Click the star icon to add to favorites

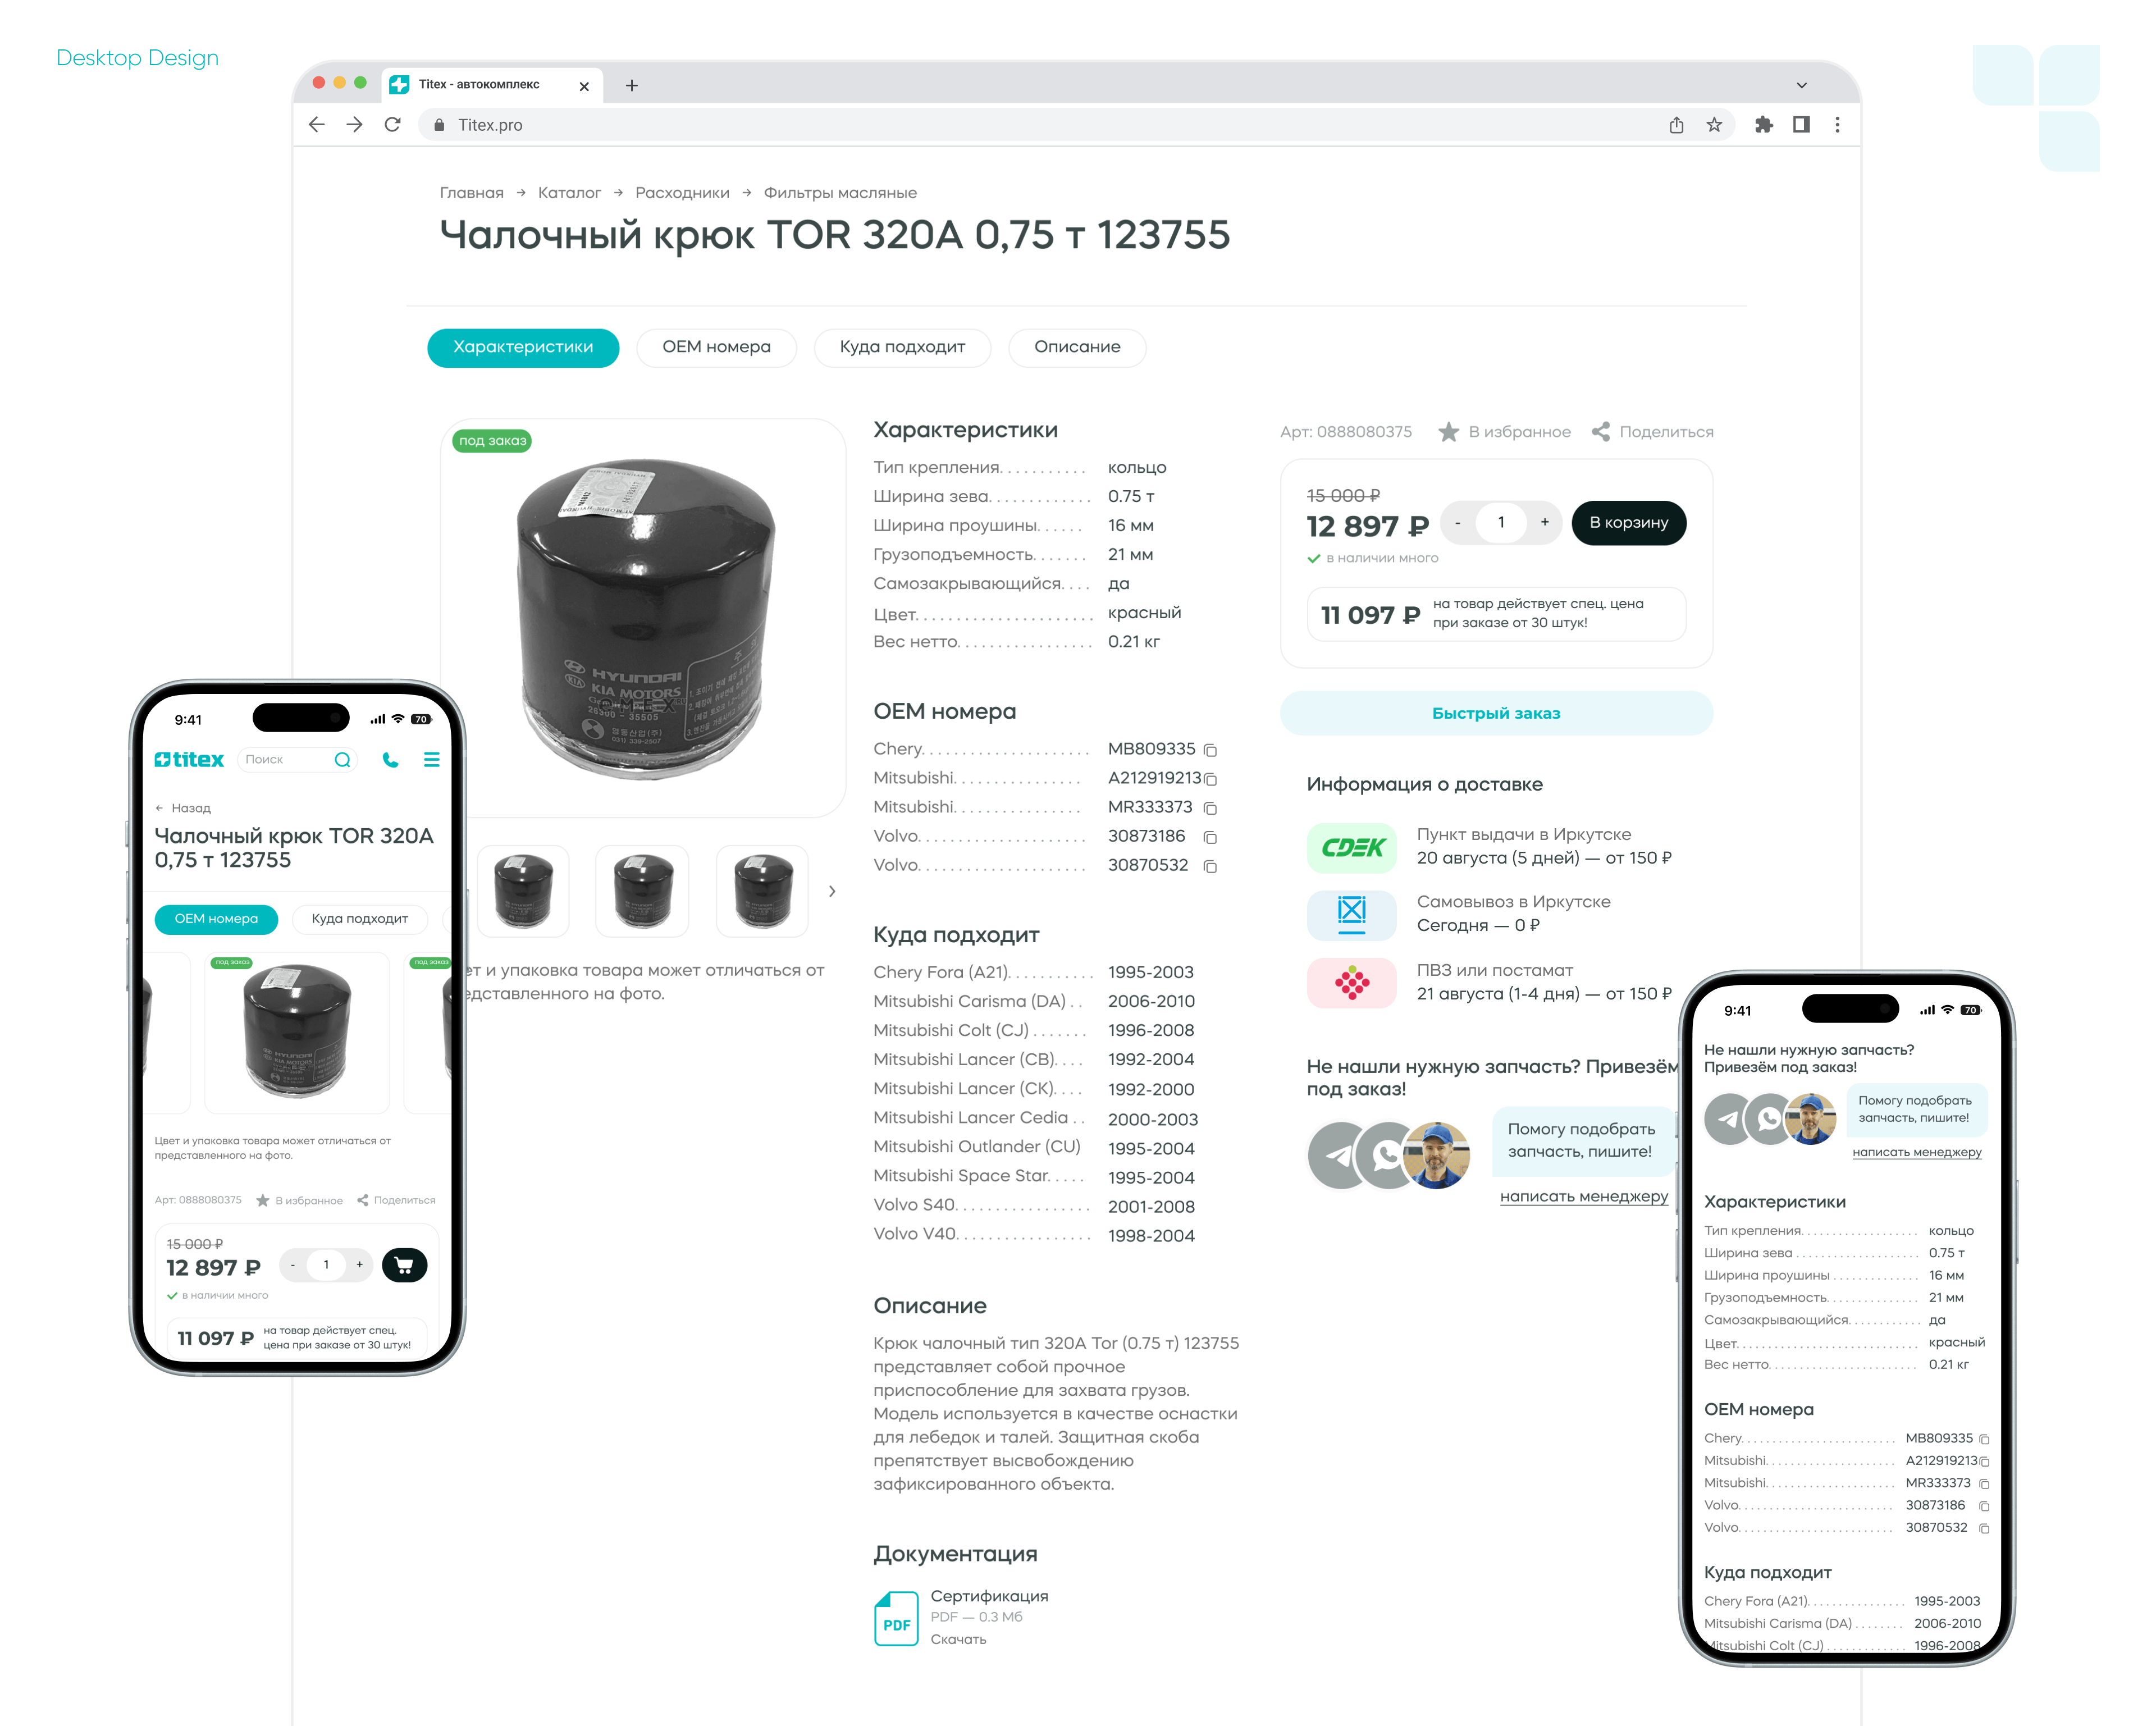coord(1448,432)
